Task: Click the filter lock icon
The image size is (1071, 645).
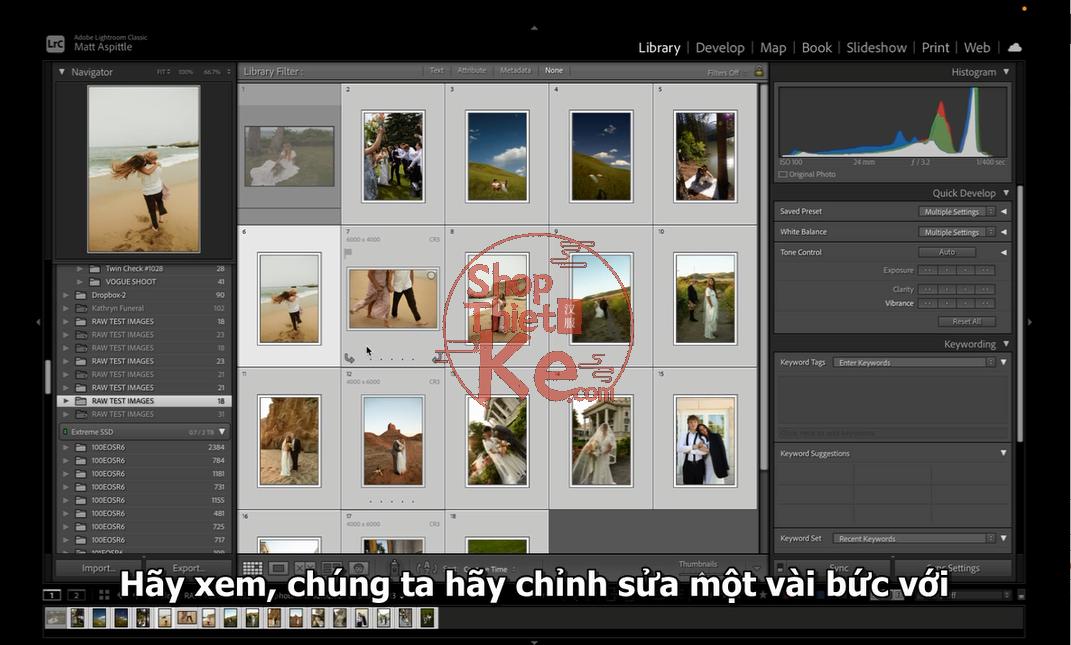Action: [x=759, y=72]
